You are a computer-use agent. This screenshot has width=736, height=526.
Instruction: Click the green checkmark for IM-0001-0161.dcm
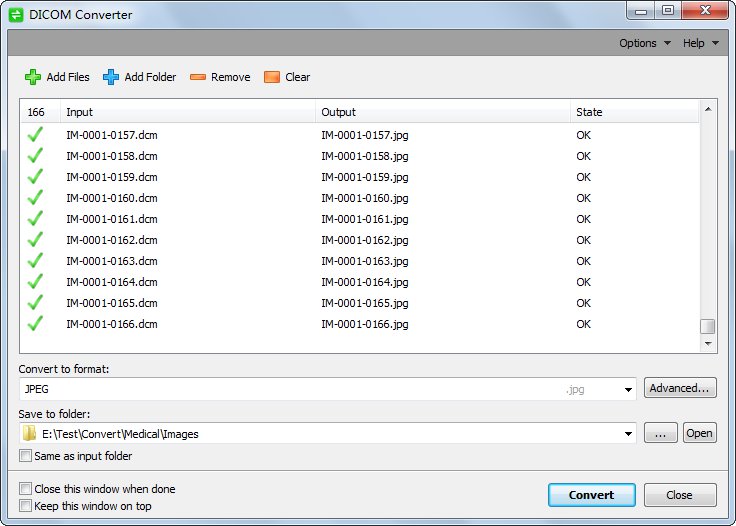[x=35, y=219]
